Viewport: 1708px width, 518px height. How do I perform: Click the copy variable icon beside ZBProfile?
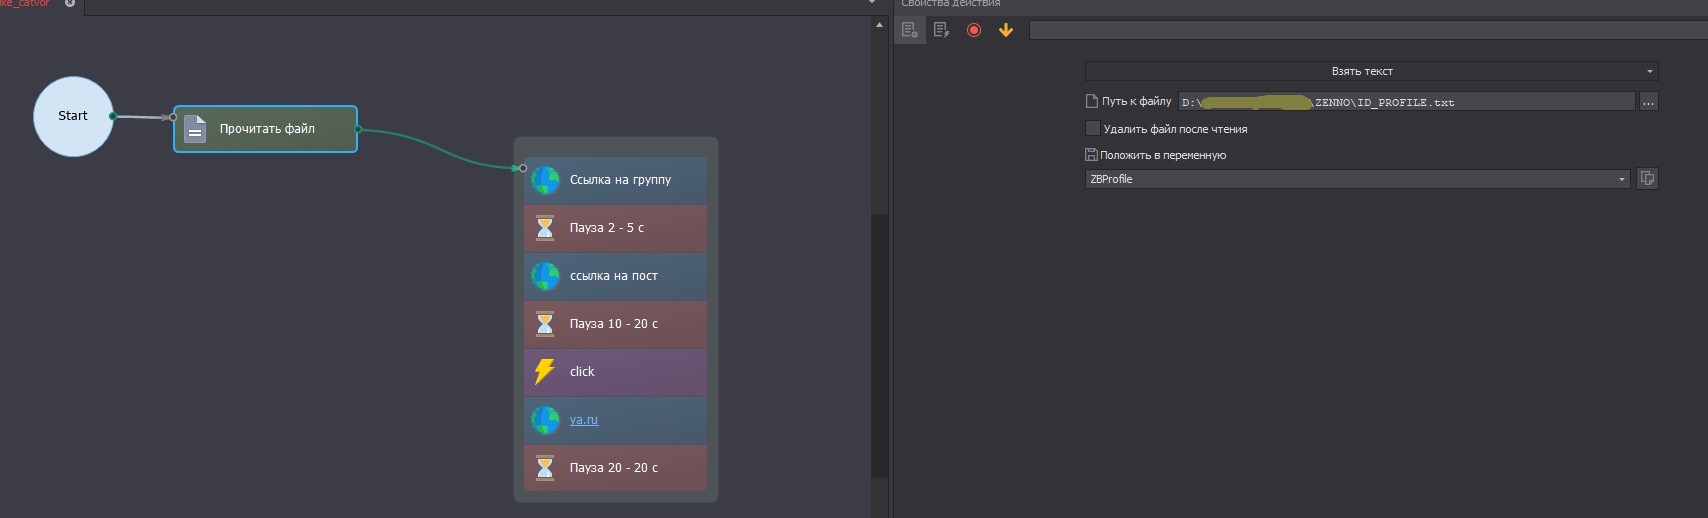point(1647,179)
